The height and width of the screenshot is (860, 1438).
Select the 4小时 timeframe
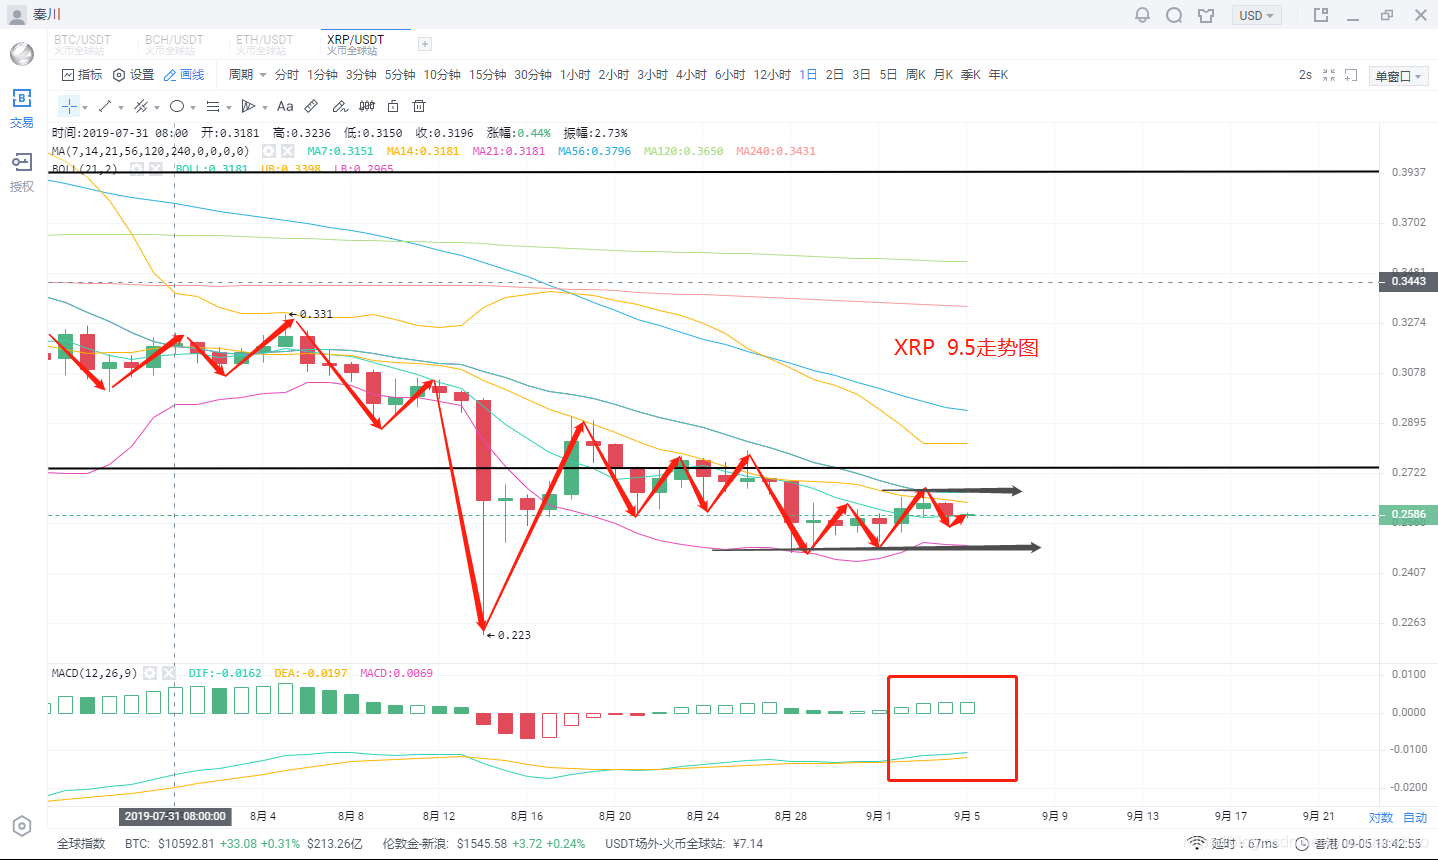coord(691,75)
